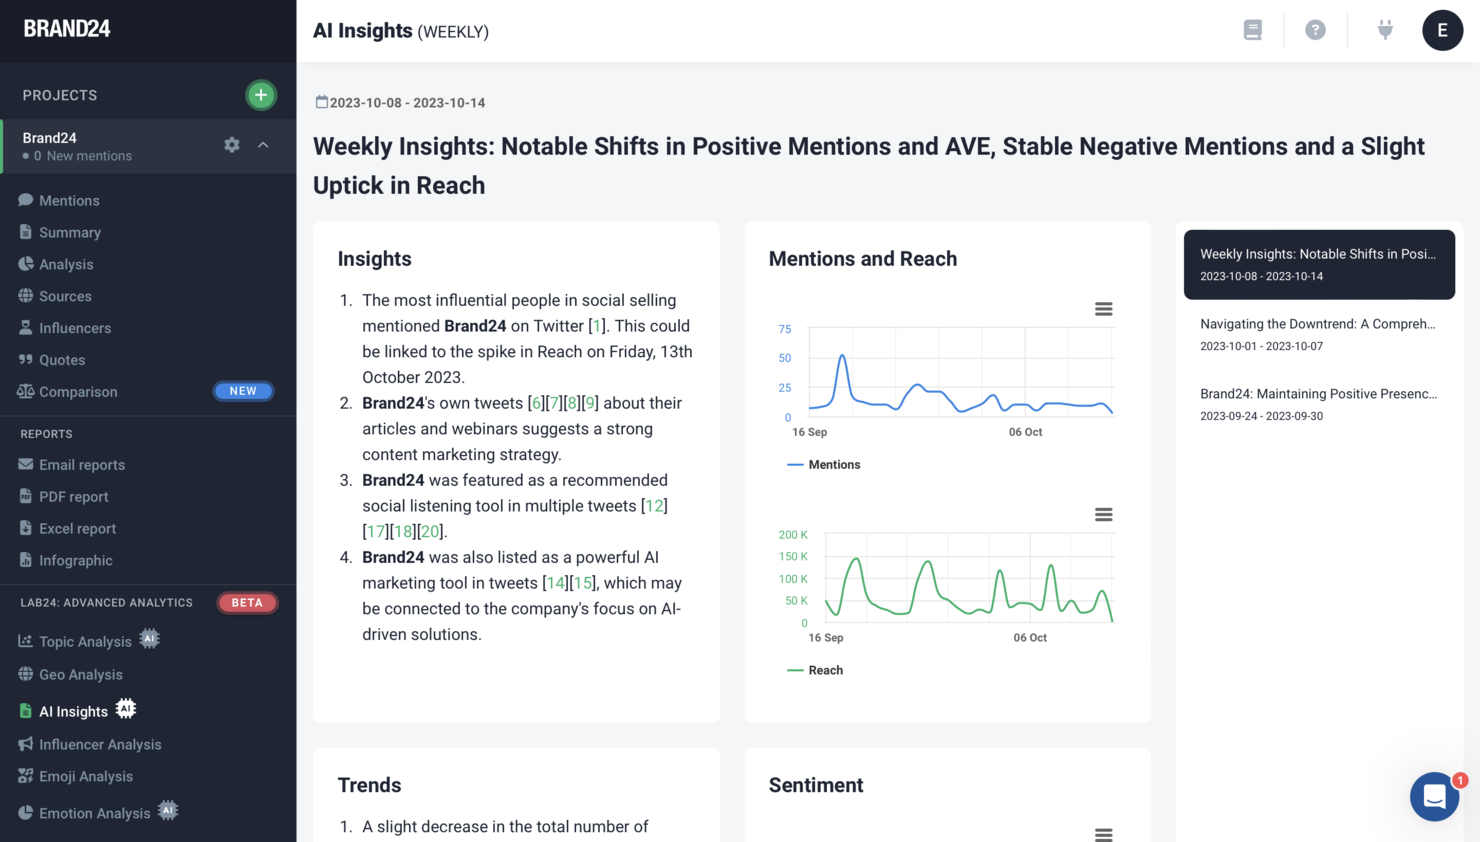Open Brand24 project settings gear
The image size is (1480, 842).
pos(231,144)
